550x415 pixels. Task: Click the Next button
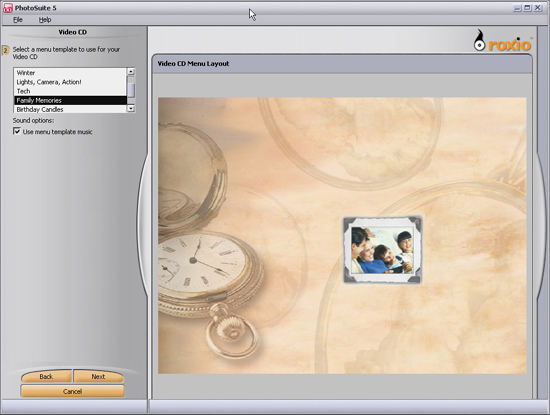(98, 376)
